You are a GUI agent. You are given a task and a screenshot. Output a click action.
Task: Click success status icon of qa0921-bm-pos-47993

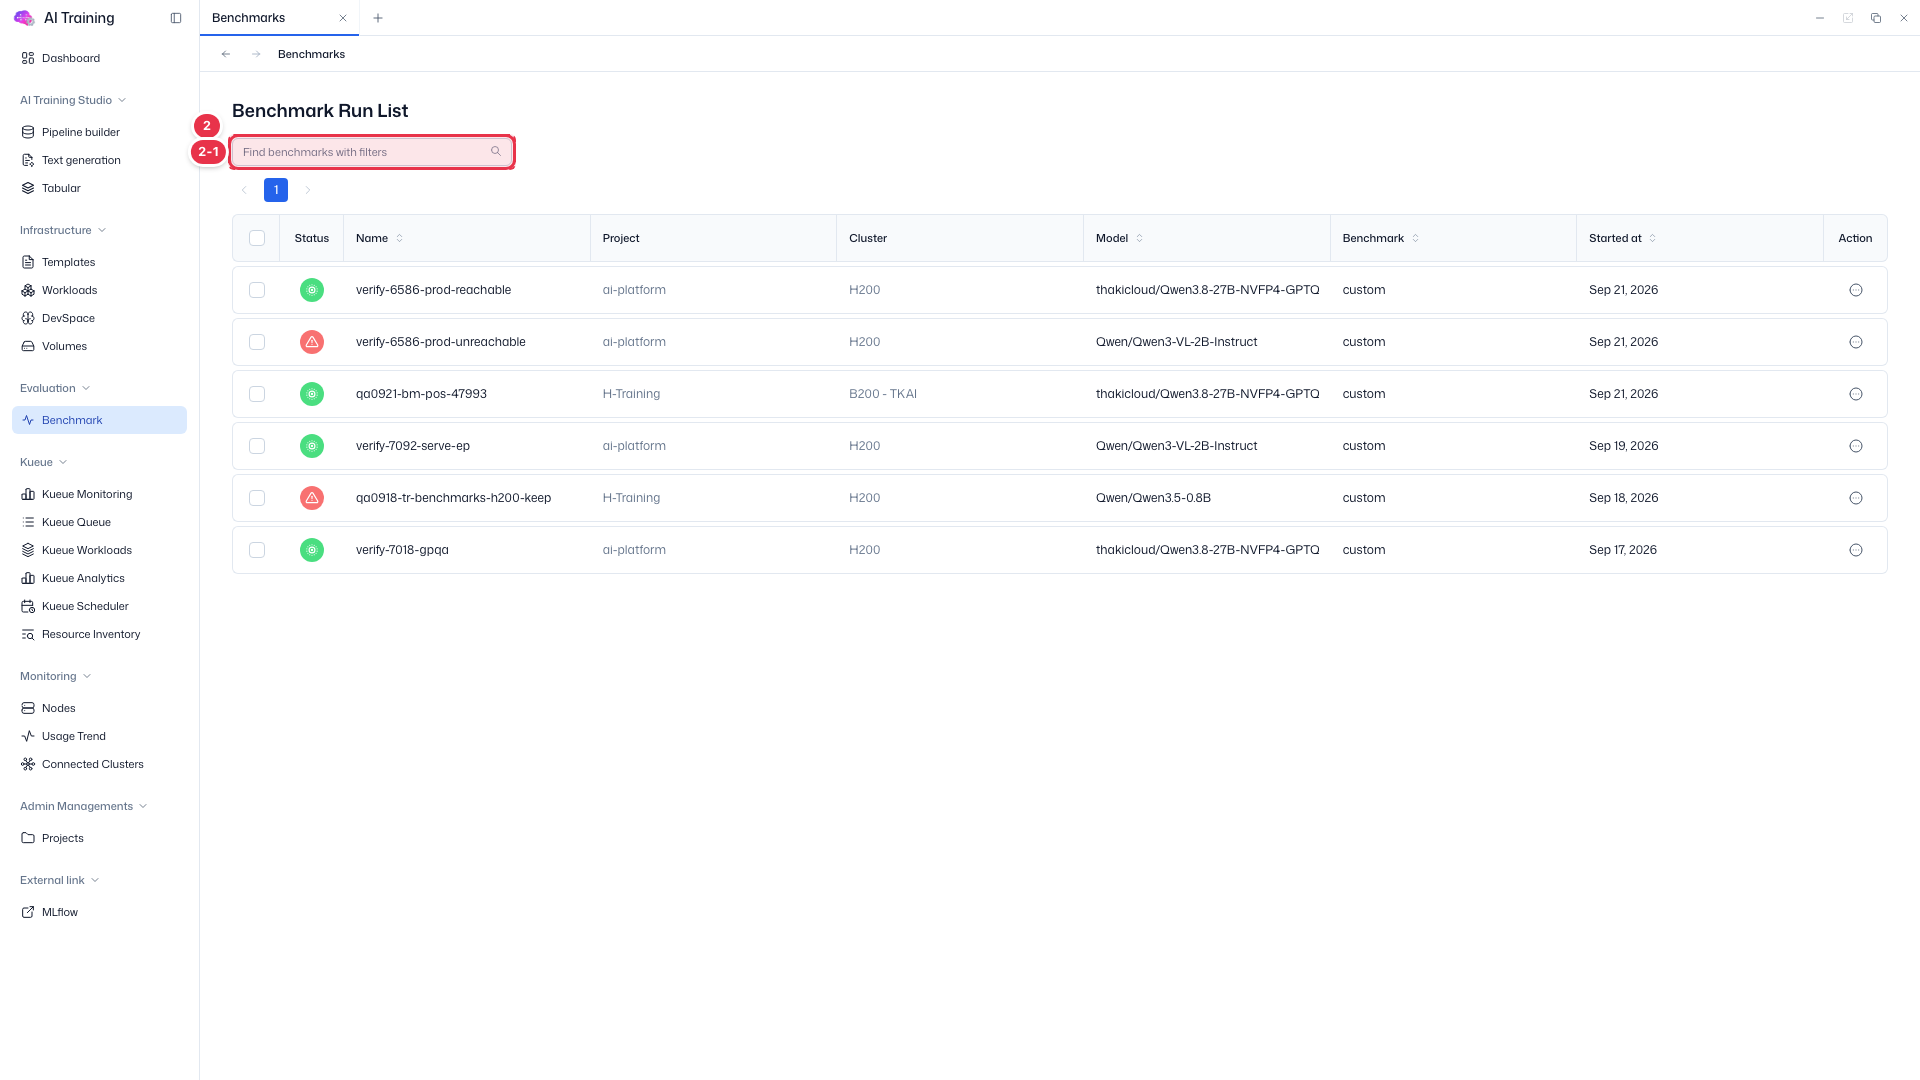pos(312,394)
